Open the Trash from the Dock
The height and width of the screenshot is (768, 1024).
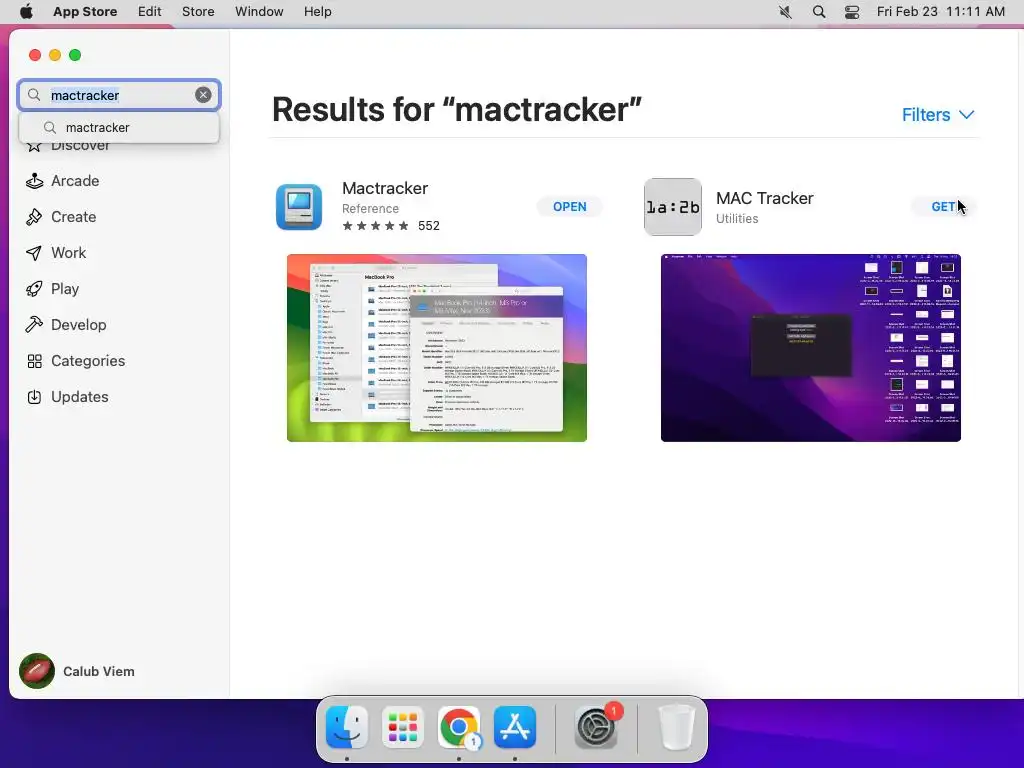tap(677, 727)
